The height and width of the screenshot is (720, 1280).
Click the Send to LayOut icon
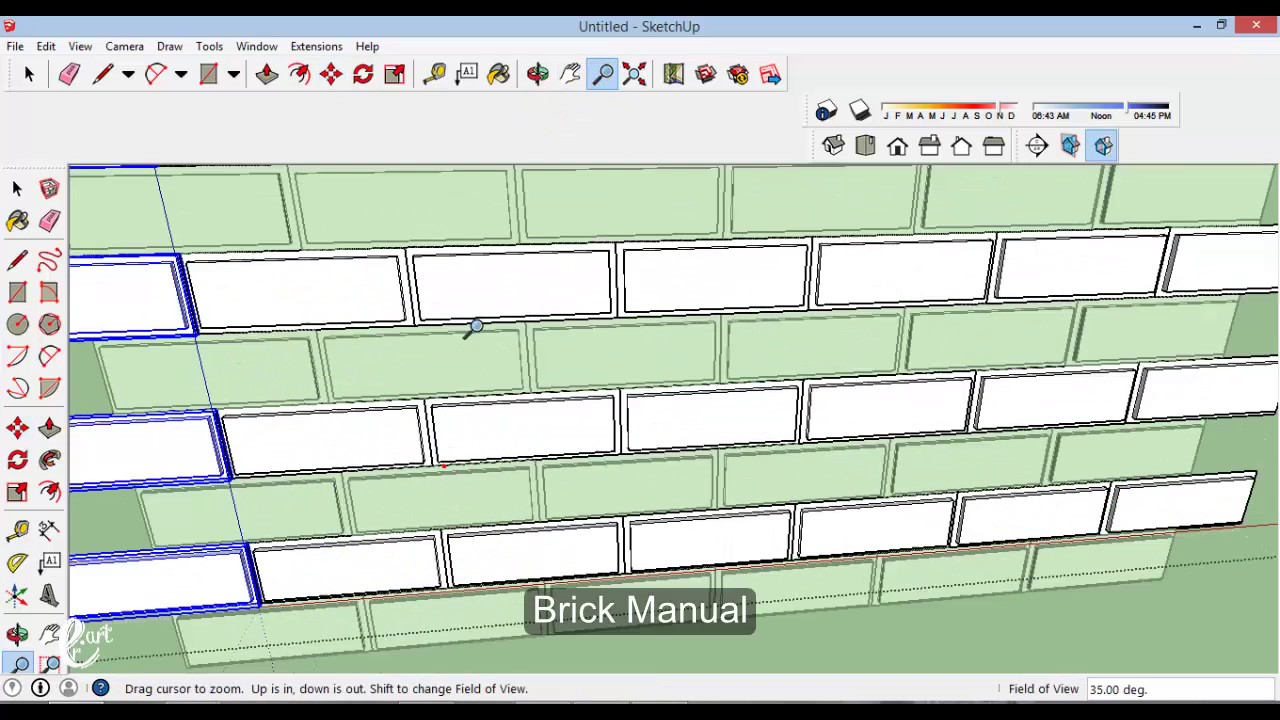coord(770,74)
